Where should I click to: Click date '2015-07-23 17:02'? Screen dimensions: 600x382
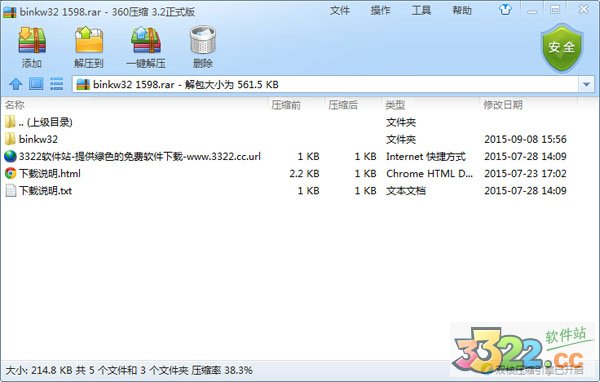pyautogui.click(x=525, y=173)
